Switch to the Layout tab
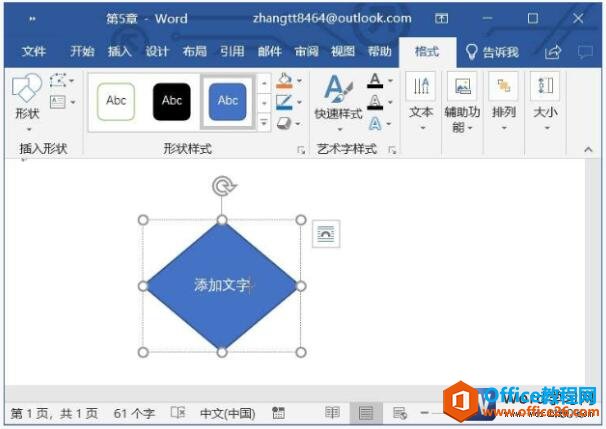The width and height of the screenshot is (606, 429). pos(194,51)
